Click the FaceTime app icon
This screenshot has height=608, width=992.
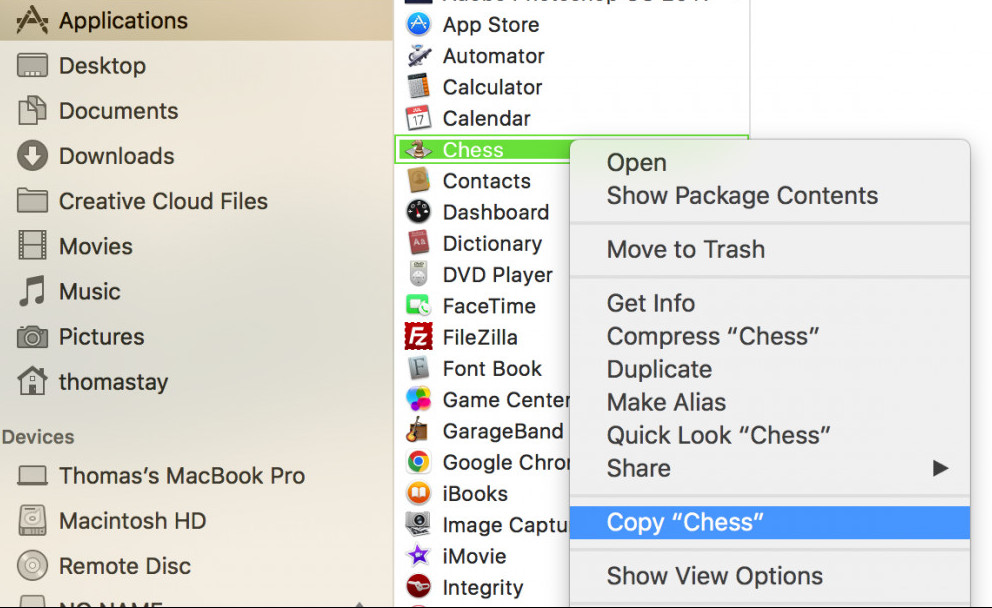point(418,306)
